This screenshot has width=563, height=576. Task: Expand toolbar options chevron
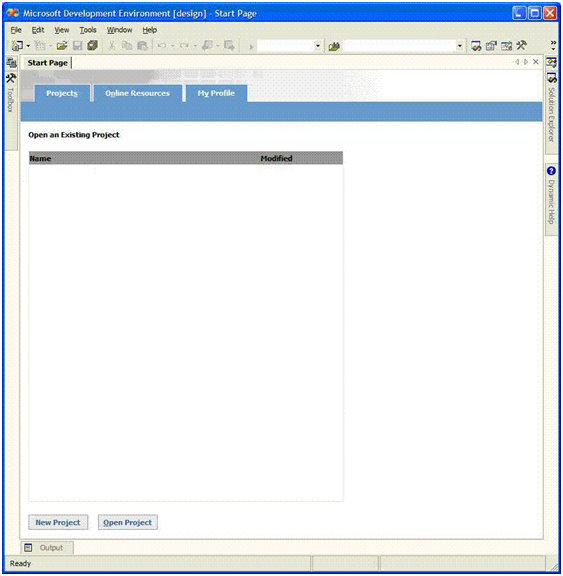[x=553, y=46]
